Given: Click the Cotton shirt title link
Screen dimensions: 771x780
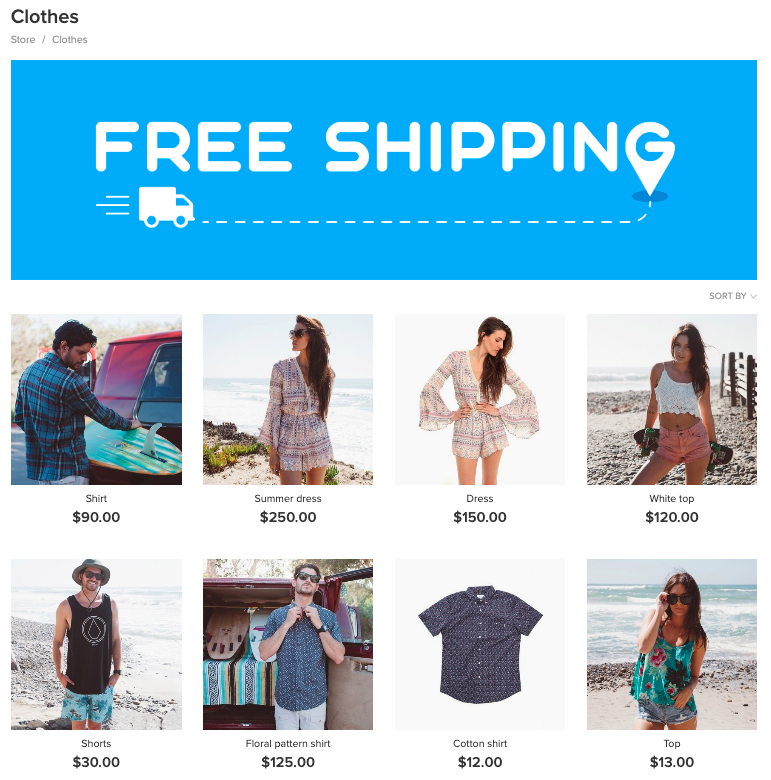Looking at the screenshot, I should click(x=480, y=744).
